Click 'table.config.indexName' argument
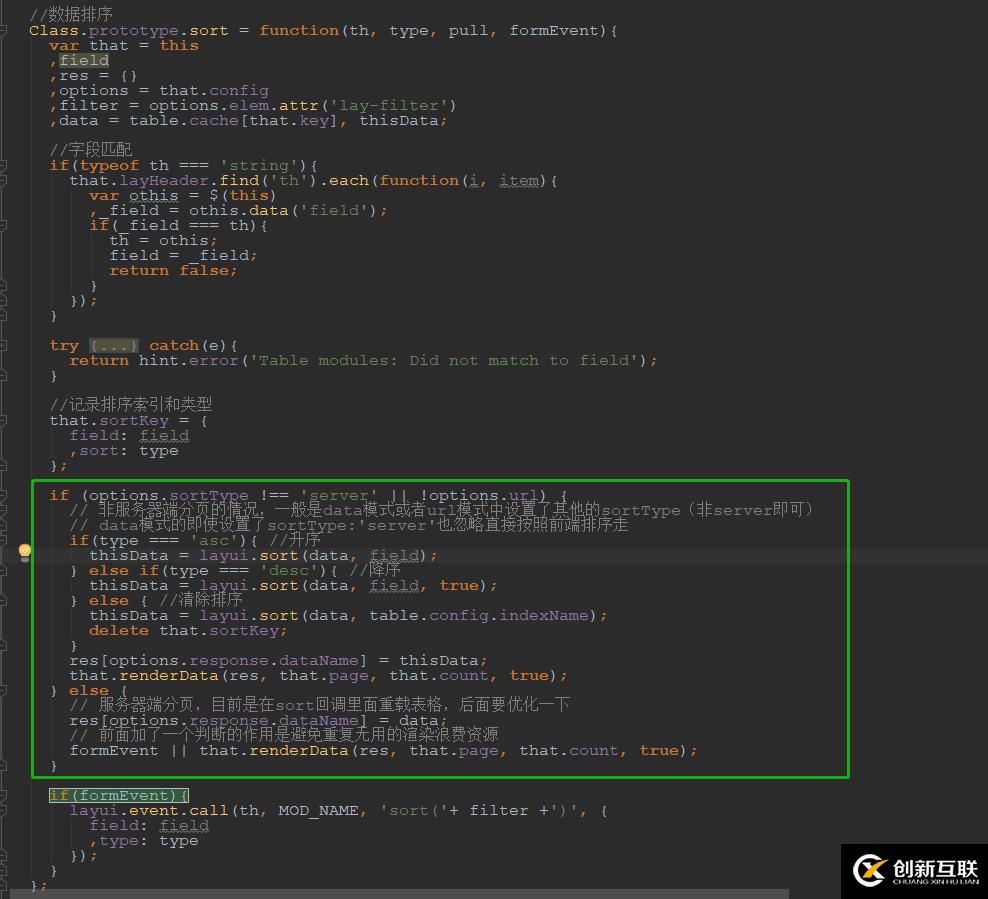Viewport: 988px width, 899px height. [479, 616]
